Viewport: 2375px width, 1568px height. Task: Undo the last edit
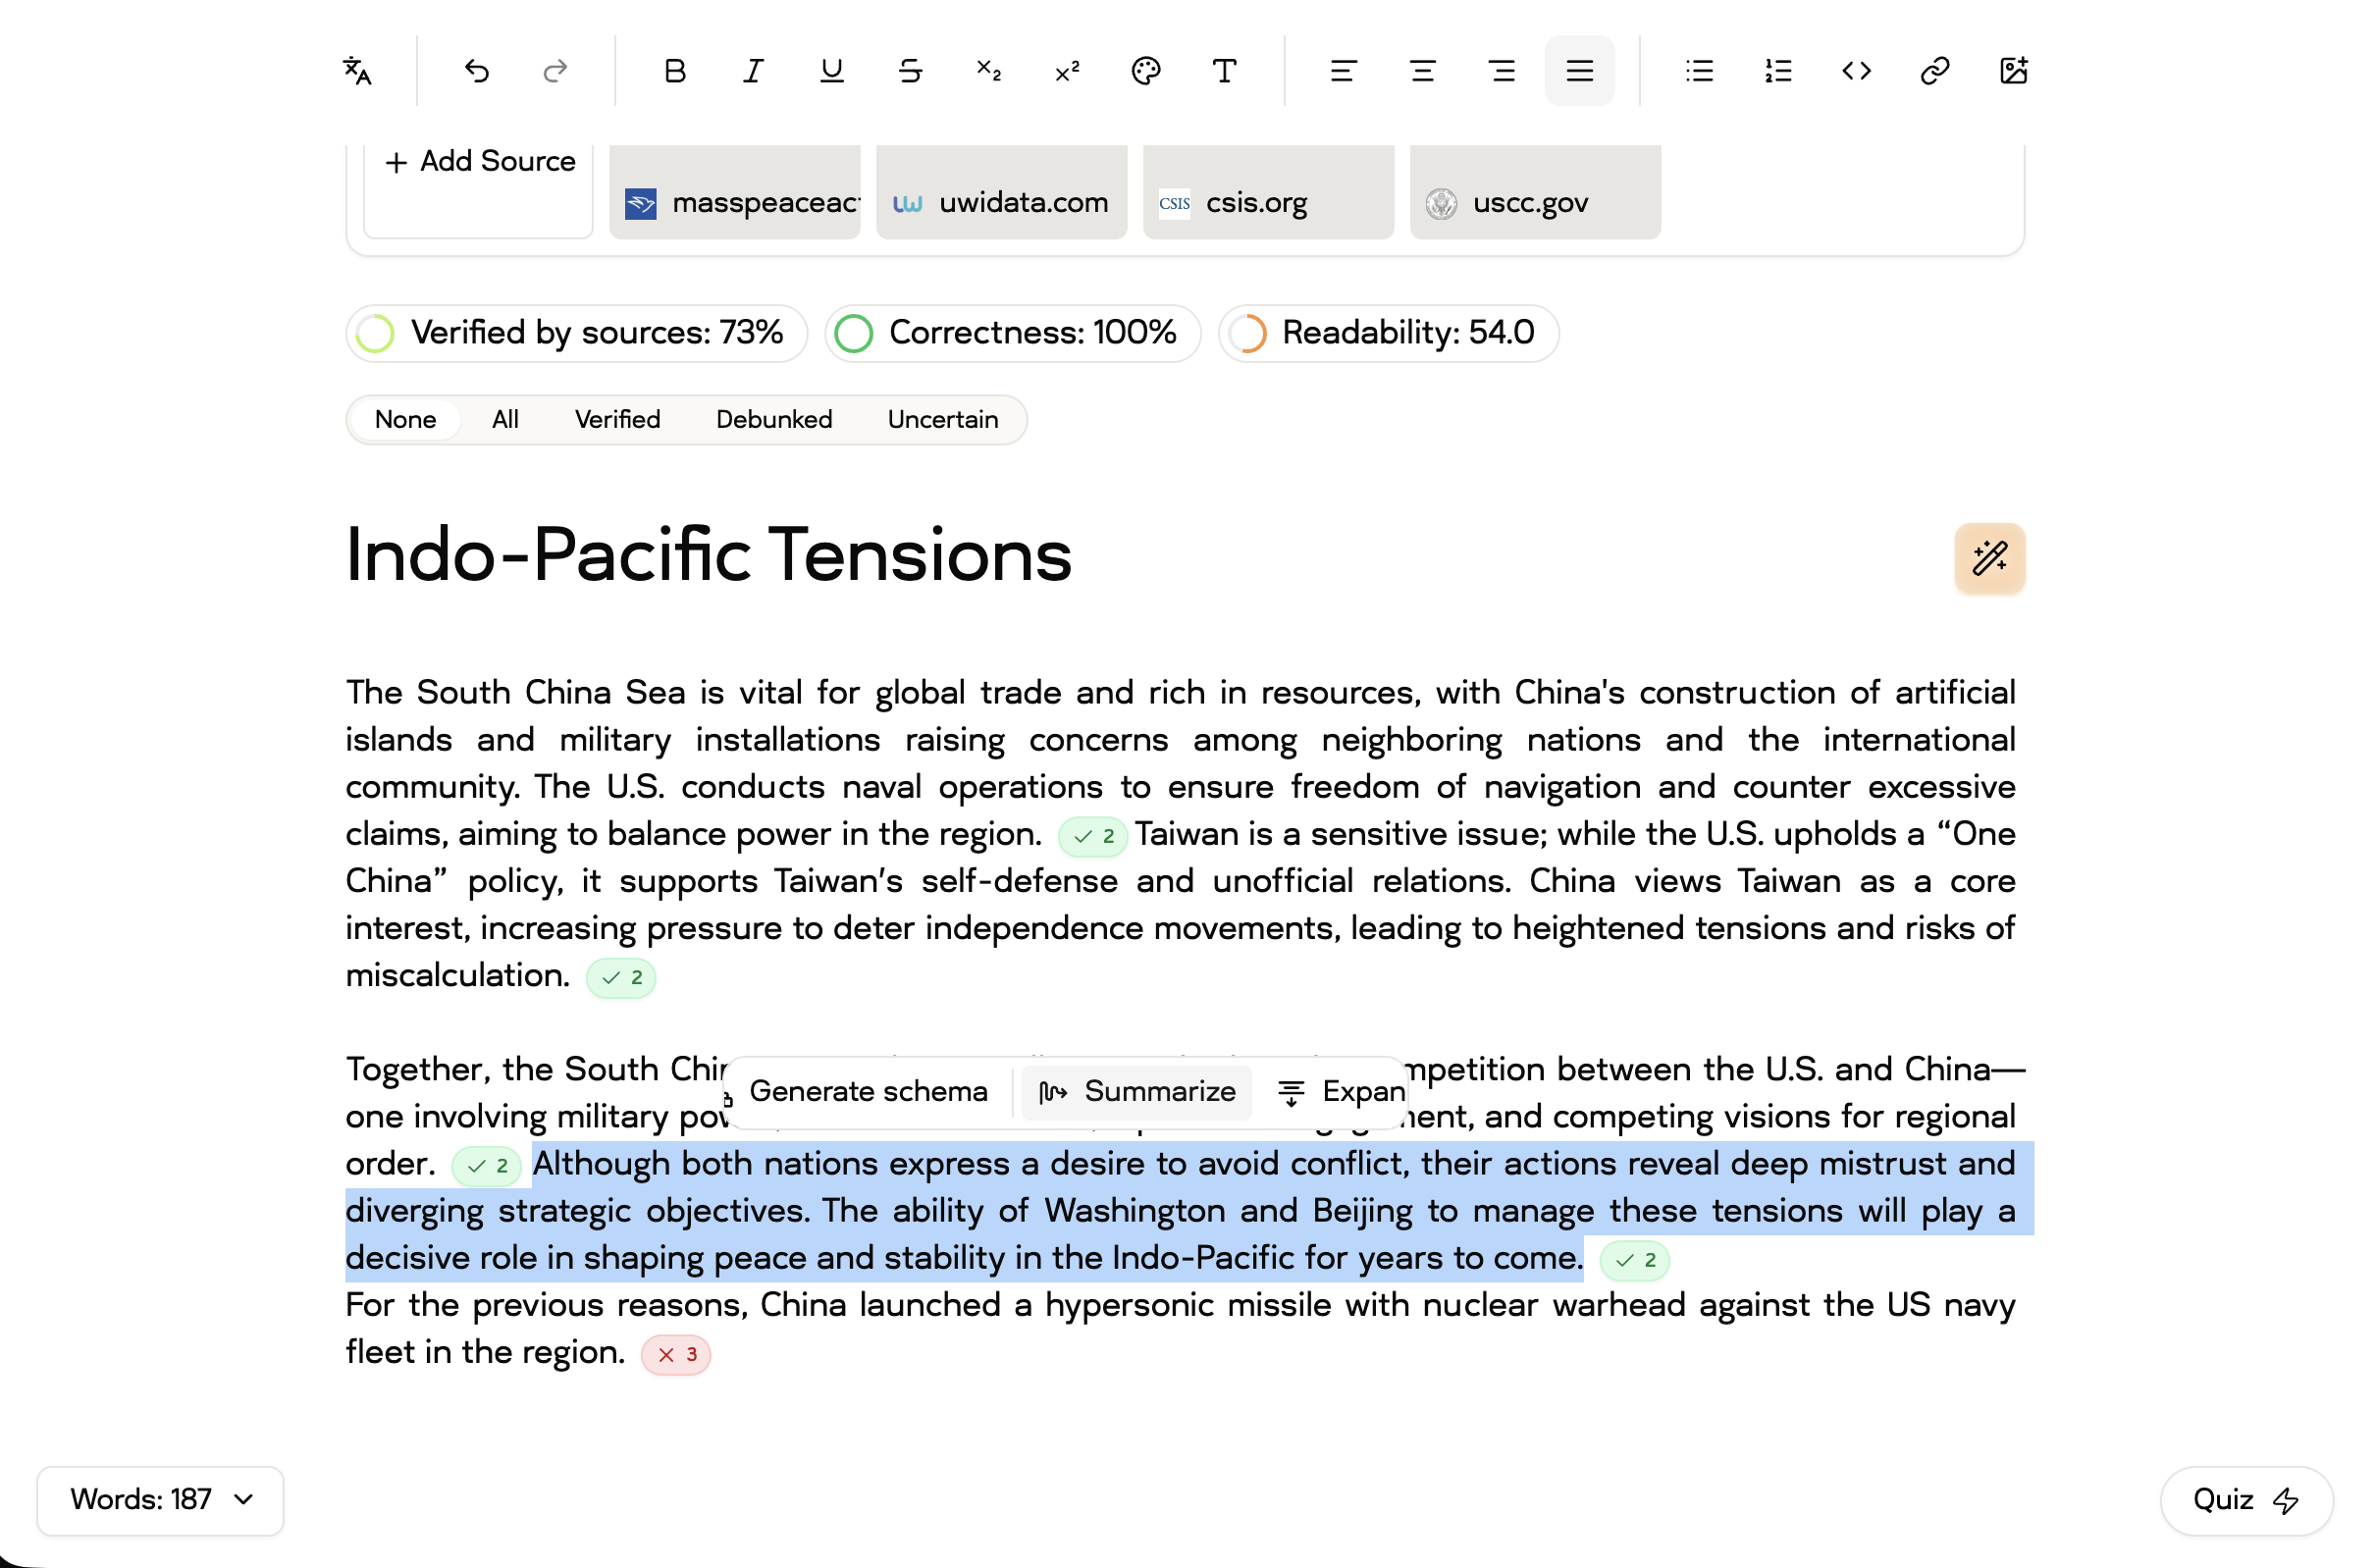point(477,71)
